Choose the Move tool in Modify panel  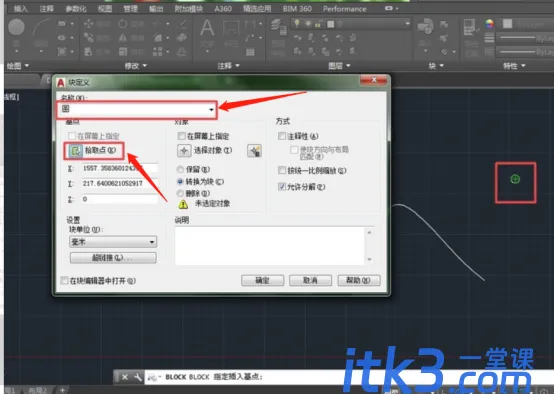point(88,24)
